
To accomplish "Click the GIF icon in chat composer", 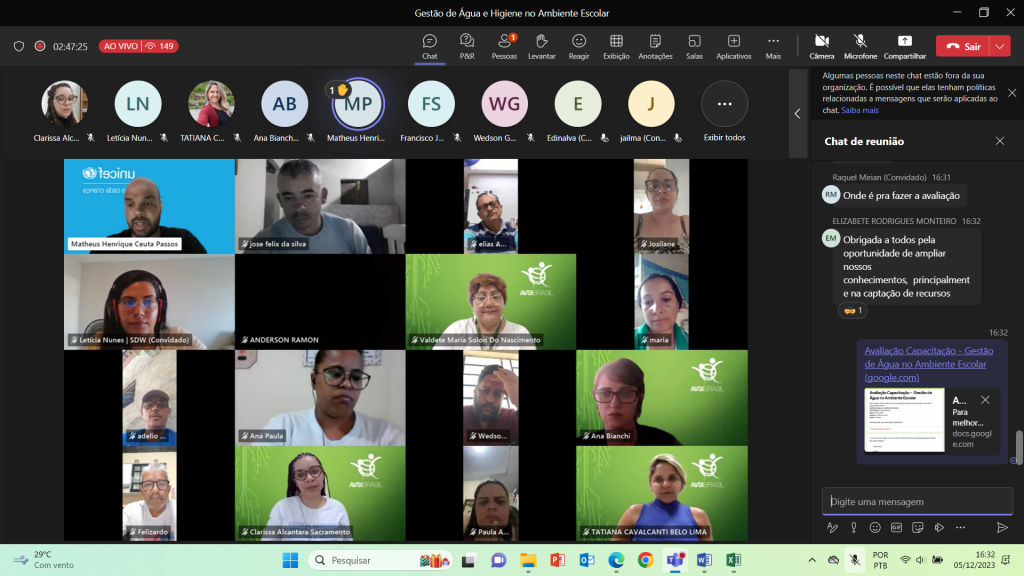I will coord(896,527).
